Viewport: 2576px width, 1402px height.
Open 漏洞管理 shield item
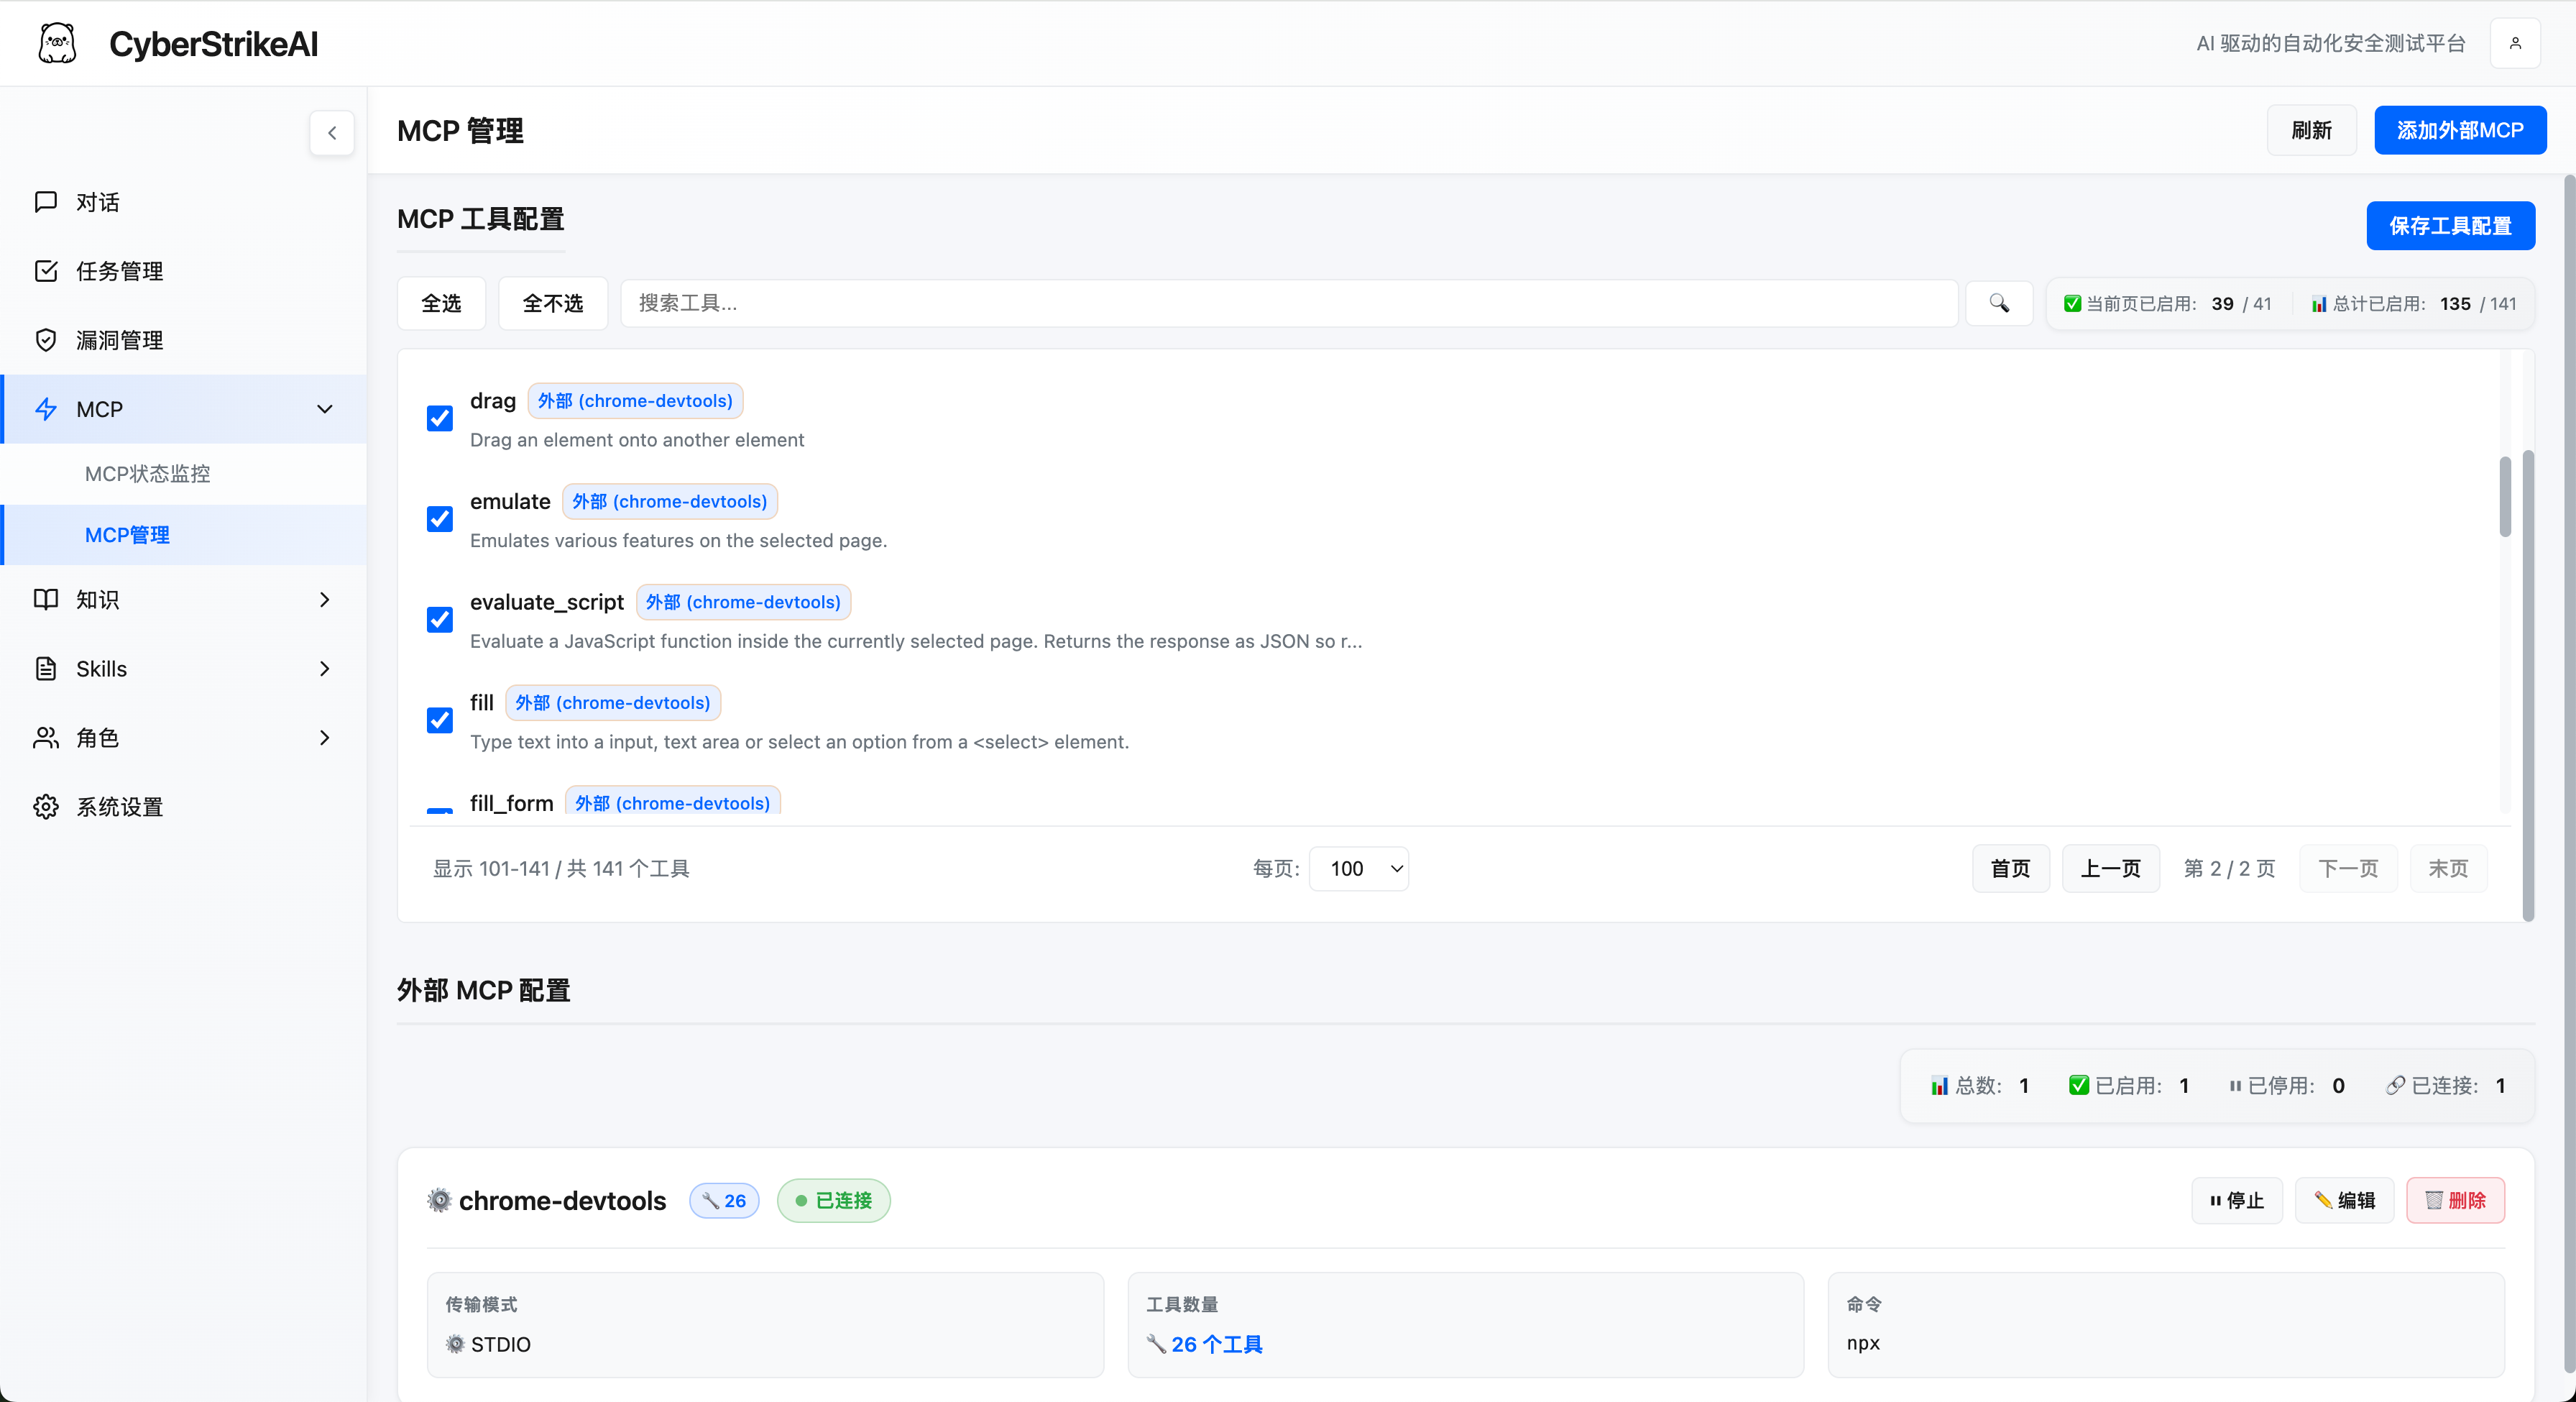119,340
